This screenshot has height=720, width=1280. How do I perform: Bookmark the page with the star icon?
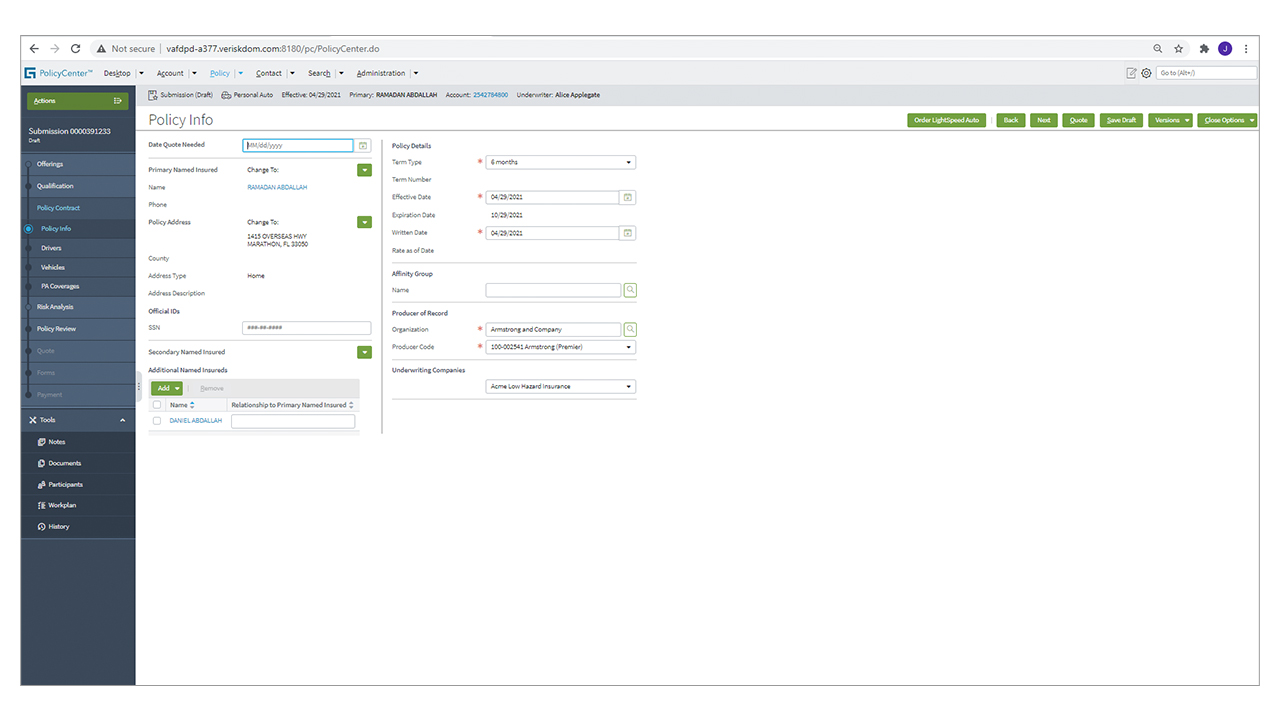tap(1179, 48)
